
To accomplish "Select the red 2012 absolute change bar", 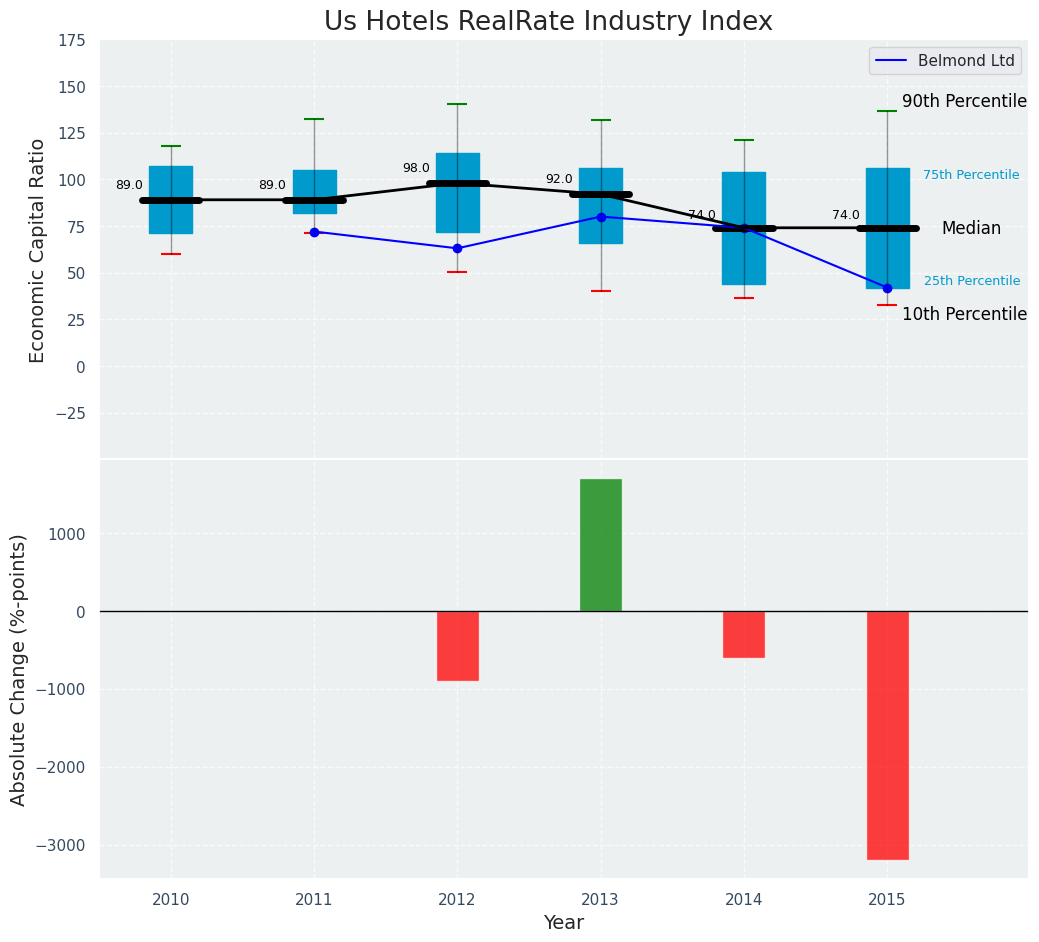I will (x=457, y=646).
